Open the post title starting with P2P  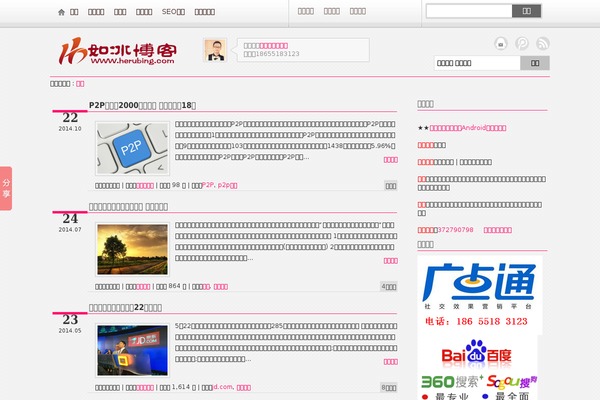click(x=142, y=105)
